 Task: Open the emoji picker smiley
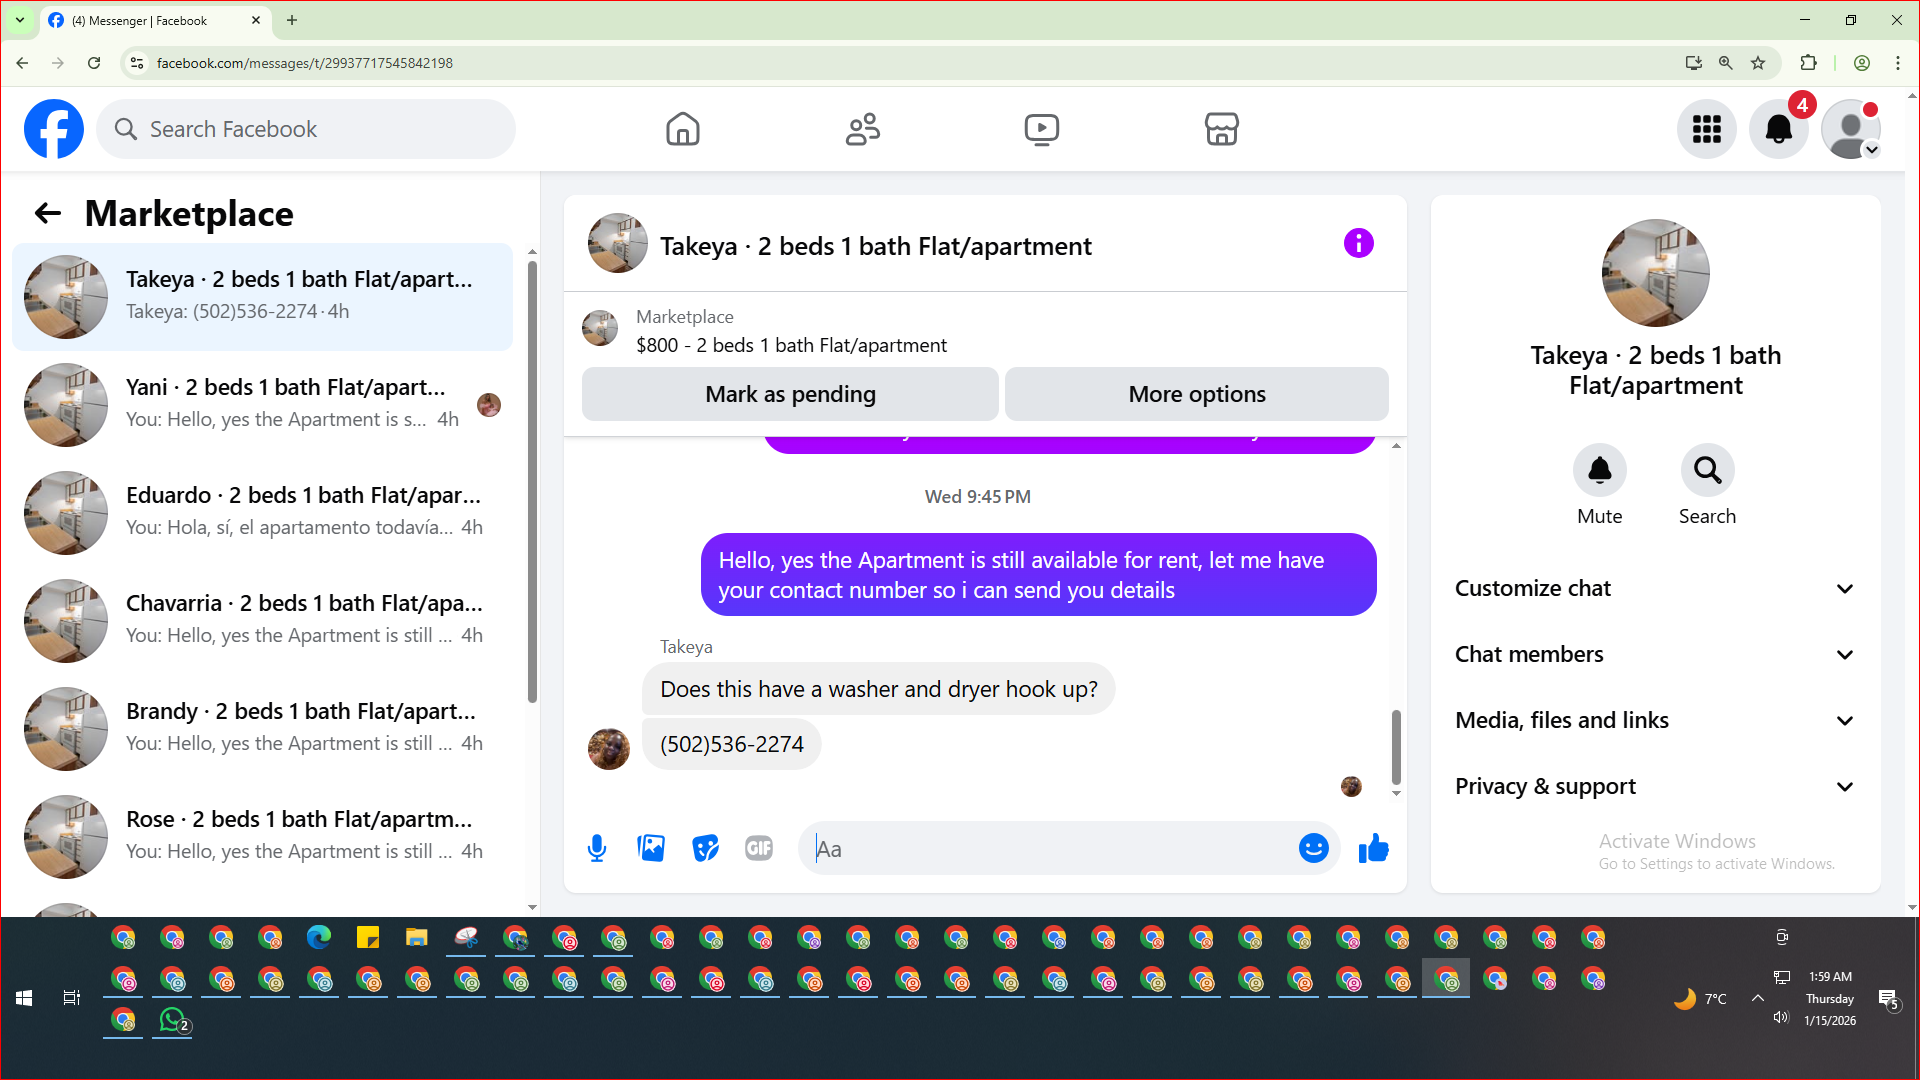[1313, 849]
